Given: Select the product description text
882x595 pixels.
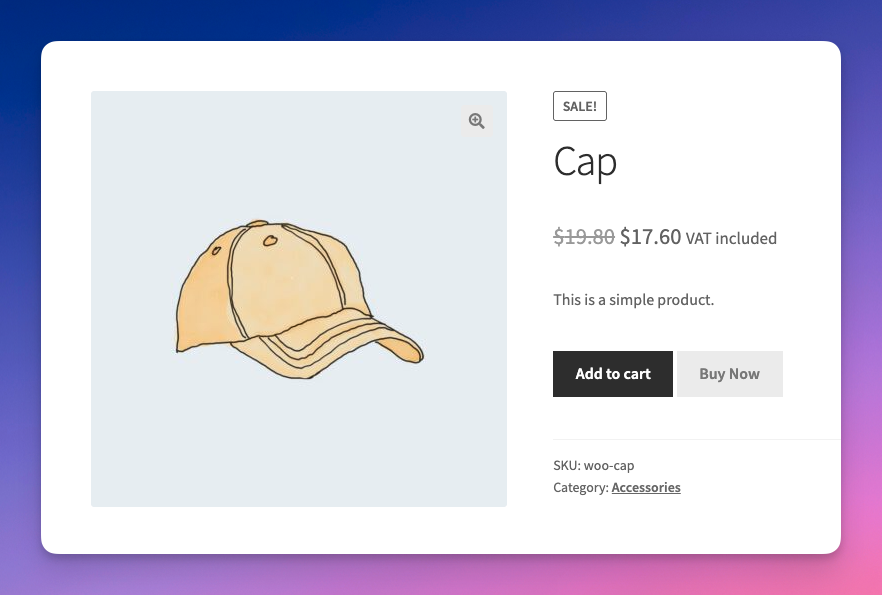Looking at the screenshot, I should (x=633, y=299).
